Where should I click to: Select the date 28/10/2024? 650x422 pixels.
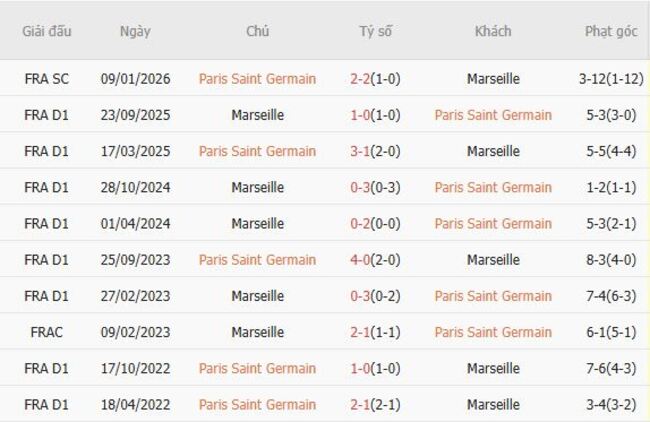tap(135, 187)
